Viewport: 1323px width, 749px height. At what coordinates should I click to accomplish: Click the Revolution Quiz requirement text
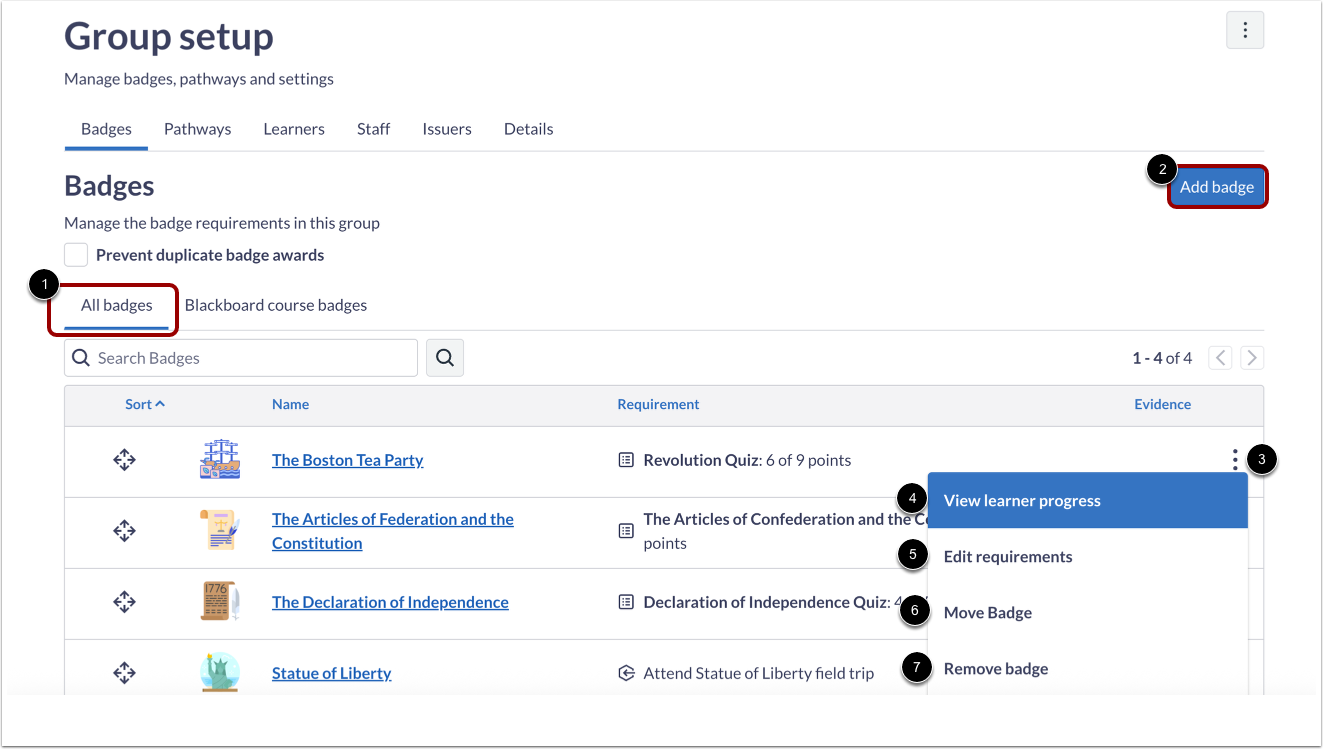(748, 460)
